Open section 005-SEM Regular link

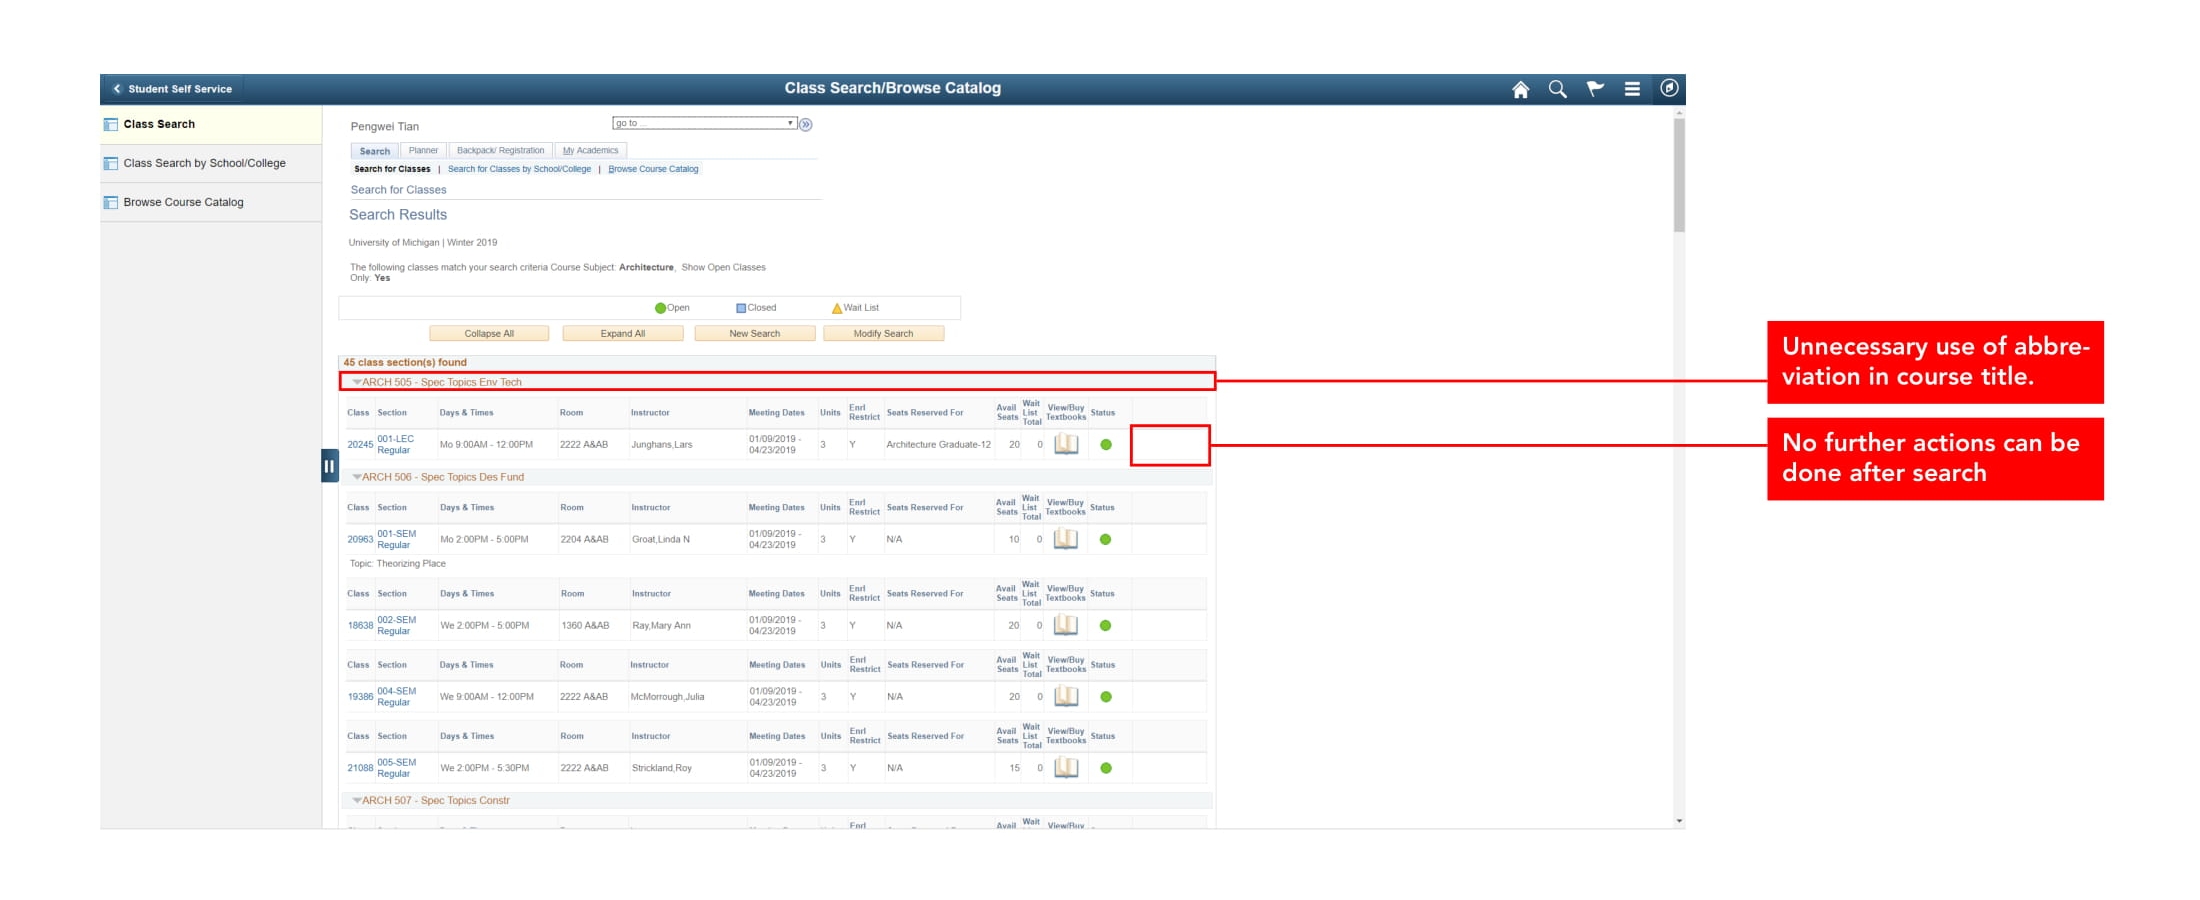(397, 768)
